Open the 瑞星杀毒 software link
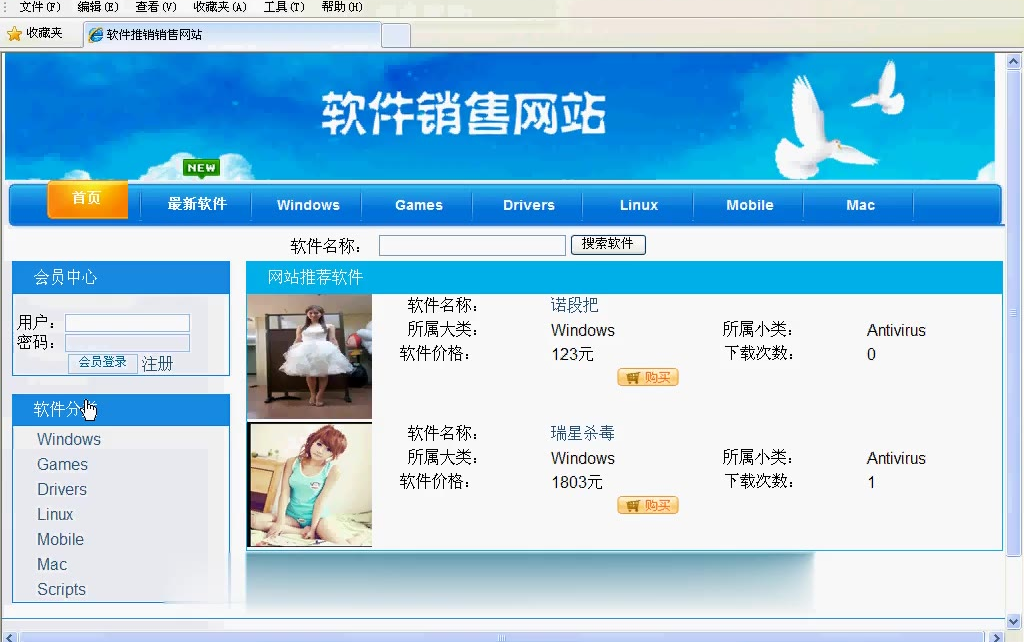 (583, 433)
